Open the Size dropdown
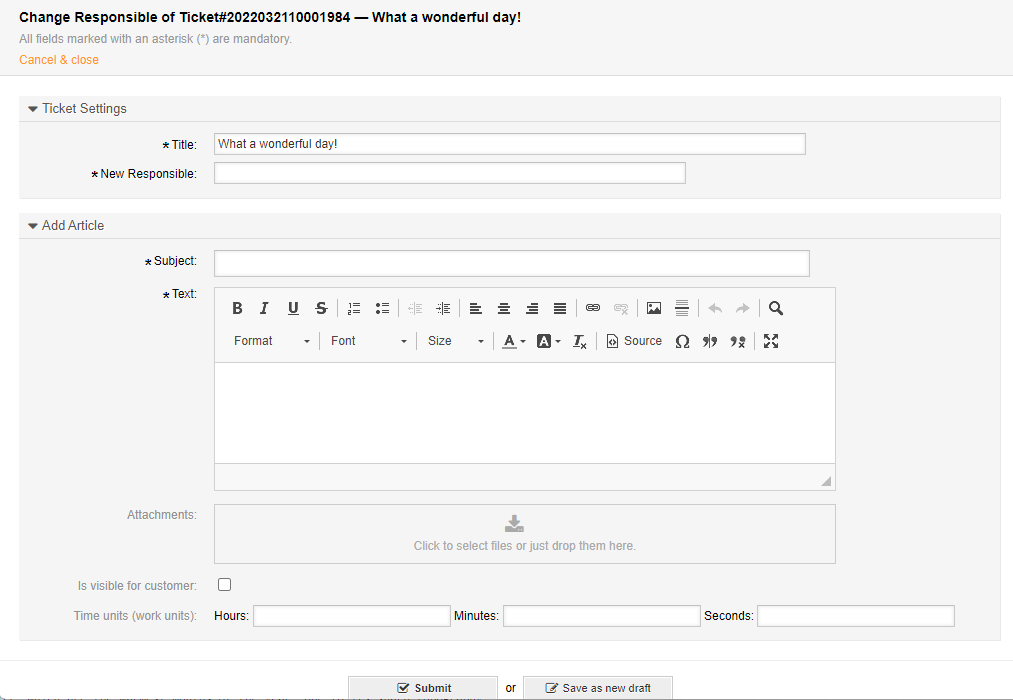 pos(455,341)
